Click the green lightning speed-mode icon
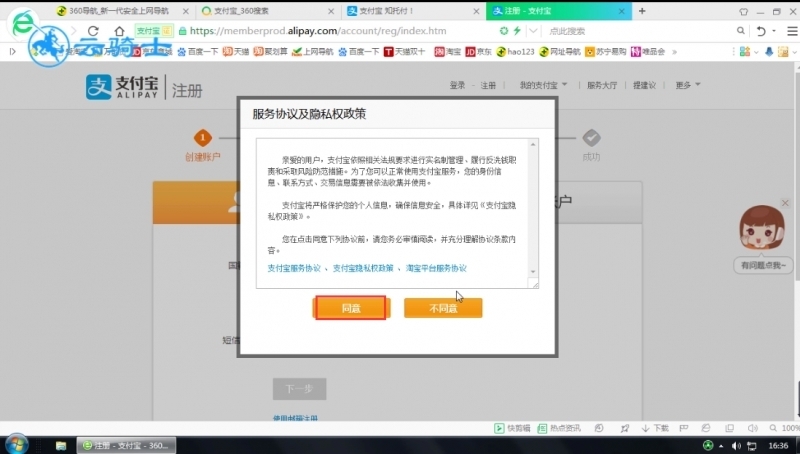 [x=517, y=31]
